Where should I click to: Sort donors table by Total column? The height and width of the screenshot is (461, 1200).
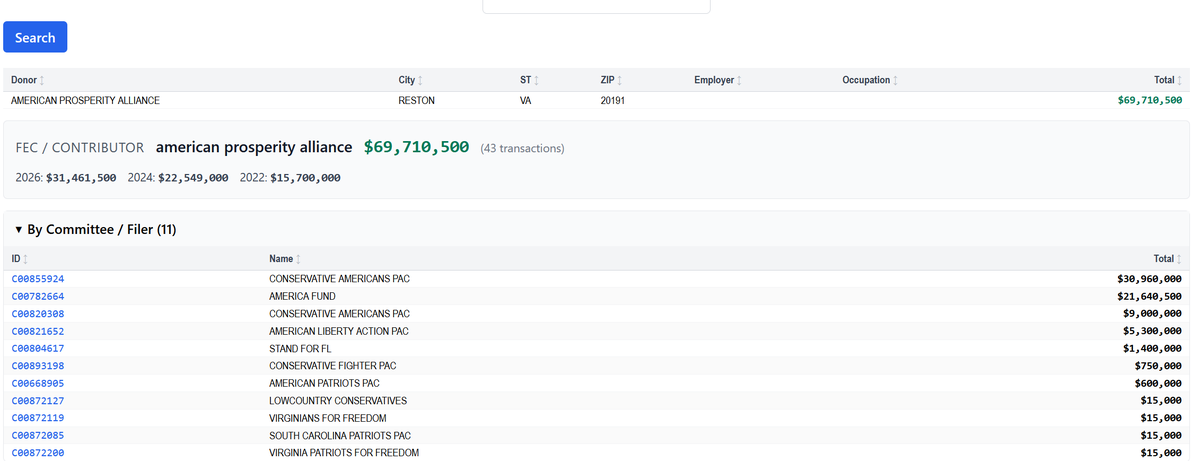pyautogui.click(x=1167, y=80)
